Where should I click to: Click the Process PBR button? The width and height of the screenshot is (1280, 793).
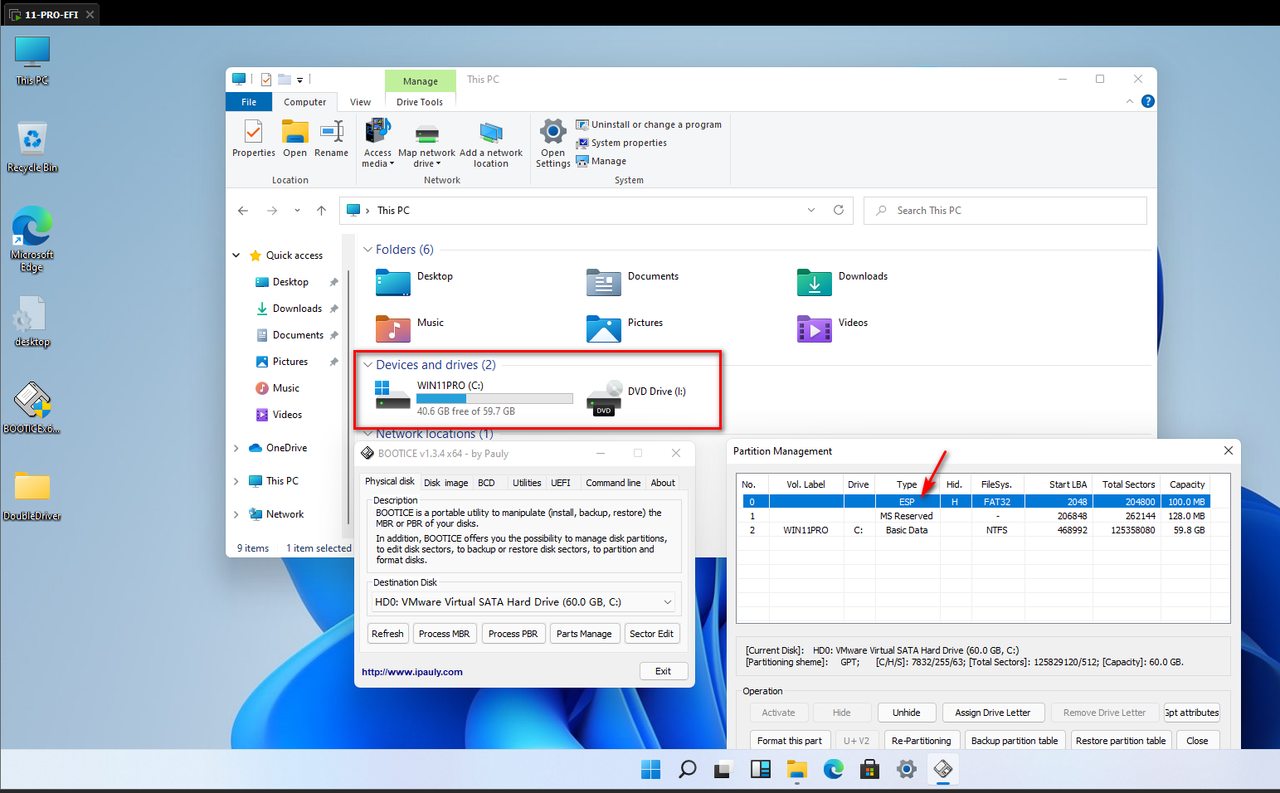click(x=514, y=633)
